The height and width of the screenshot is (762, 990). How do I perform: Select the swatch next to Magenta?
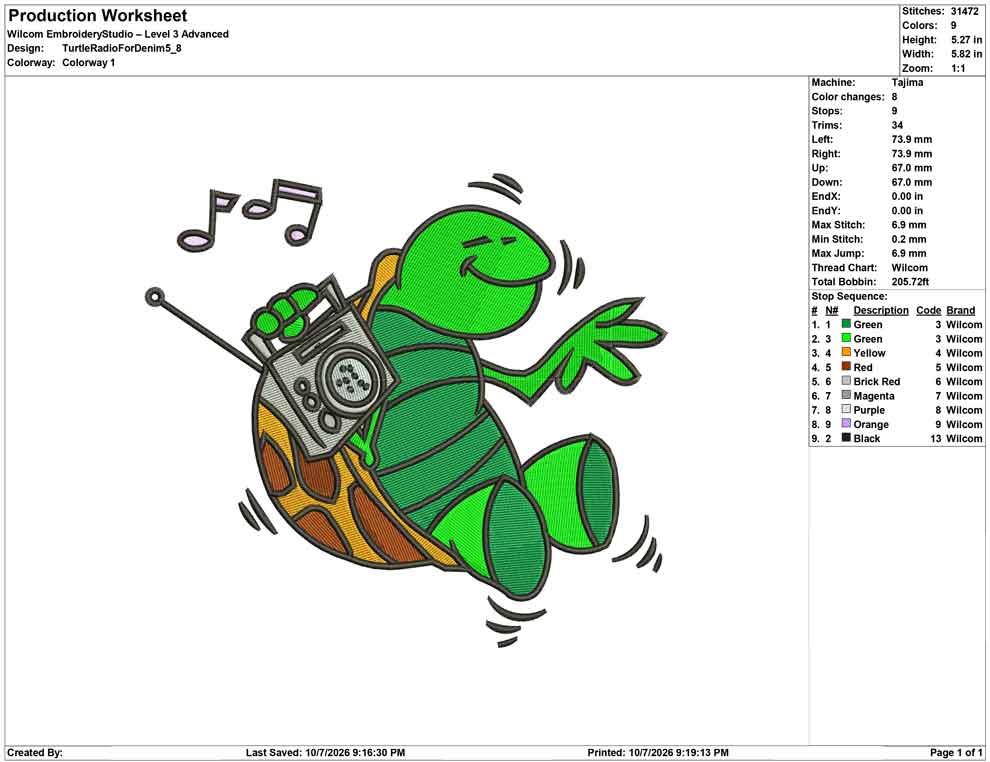[x=846, y=395]
